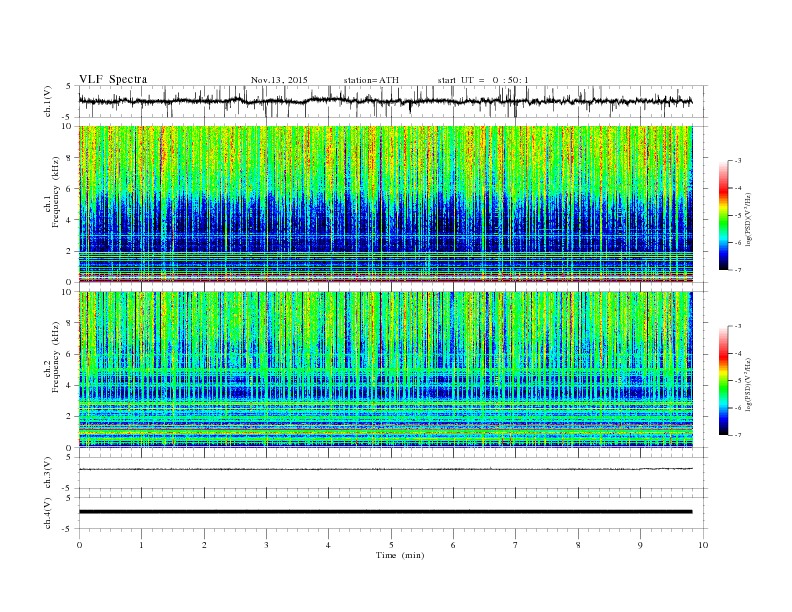
Task: Click the "3" minute tick on time axis
Action: 266,545
